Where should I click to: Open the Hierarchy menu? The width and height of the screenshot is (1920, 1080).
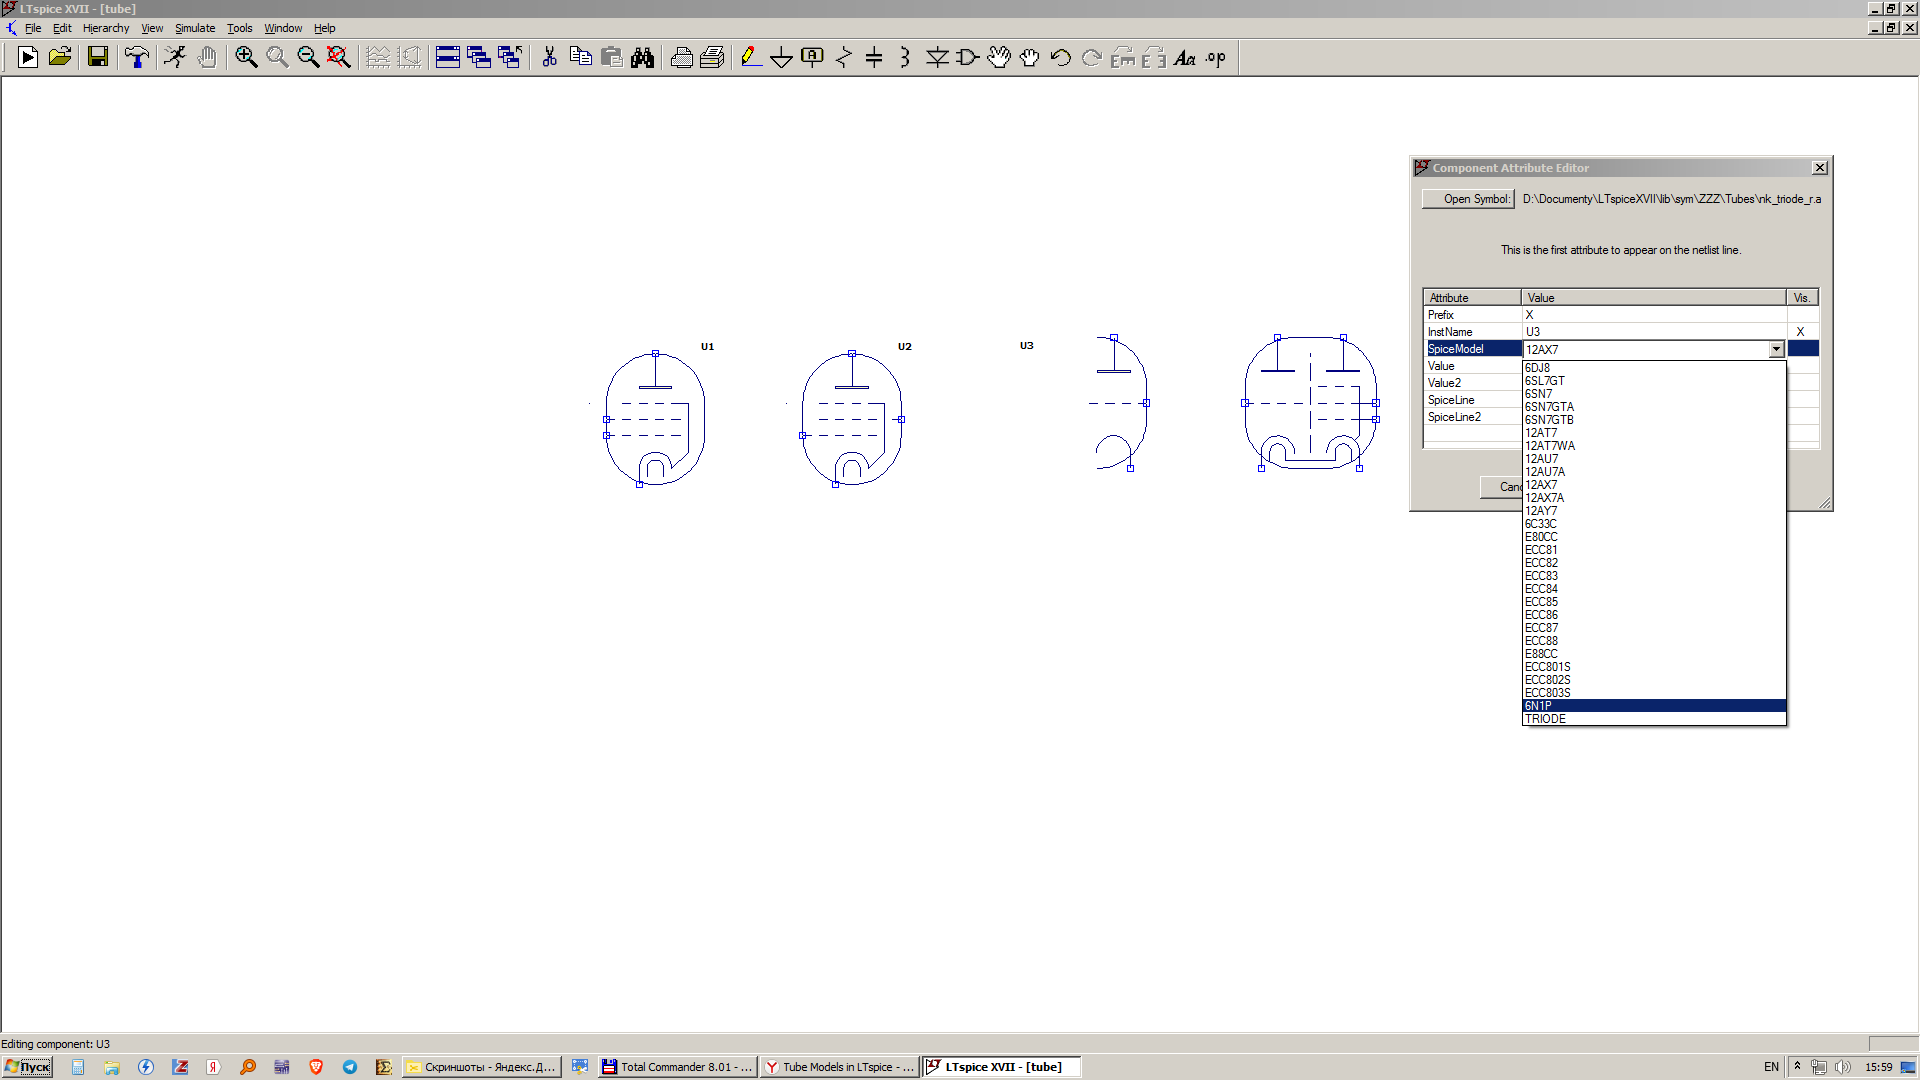(106, 28)
